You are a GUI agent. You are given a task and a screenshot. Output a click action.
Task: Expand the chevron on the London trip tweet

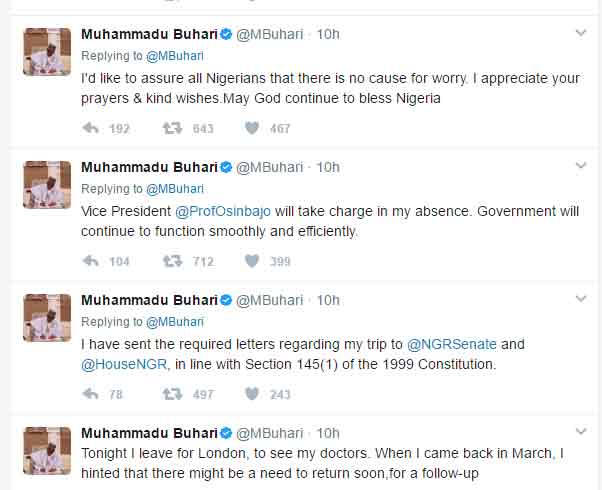pos(580,432)
